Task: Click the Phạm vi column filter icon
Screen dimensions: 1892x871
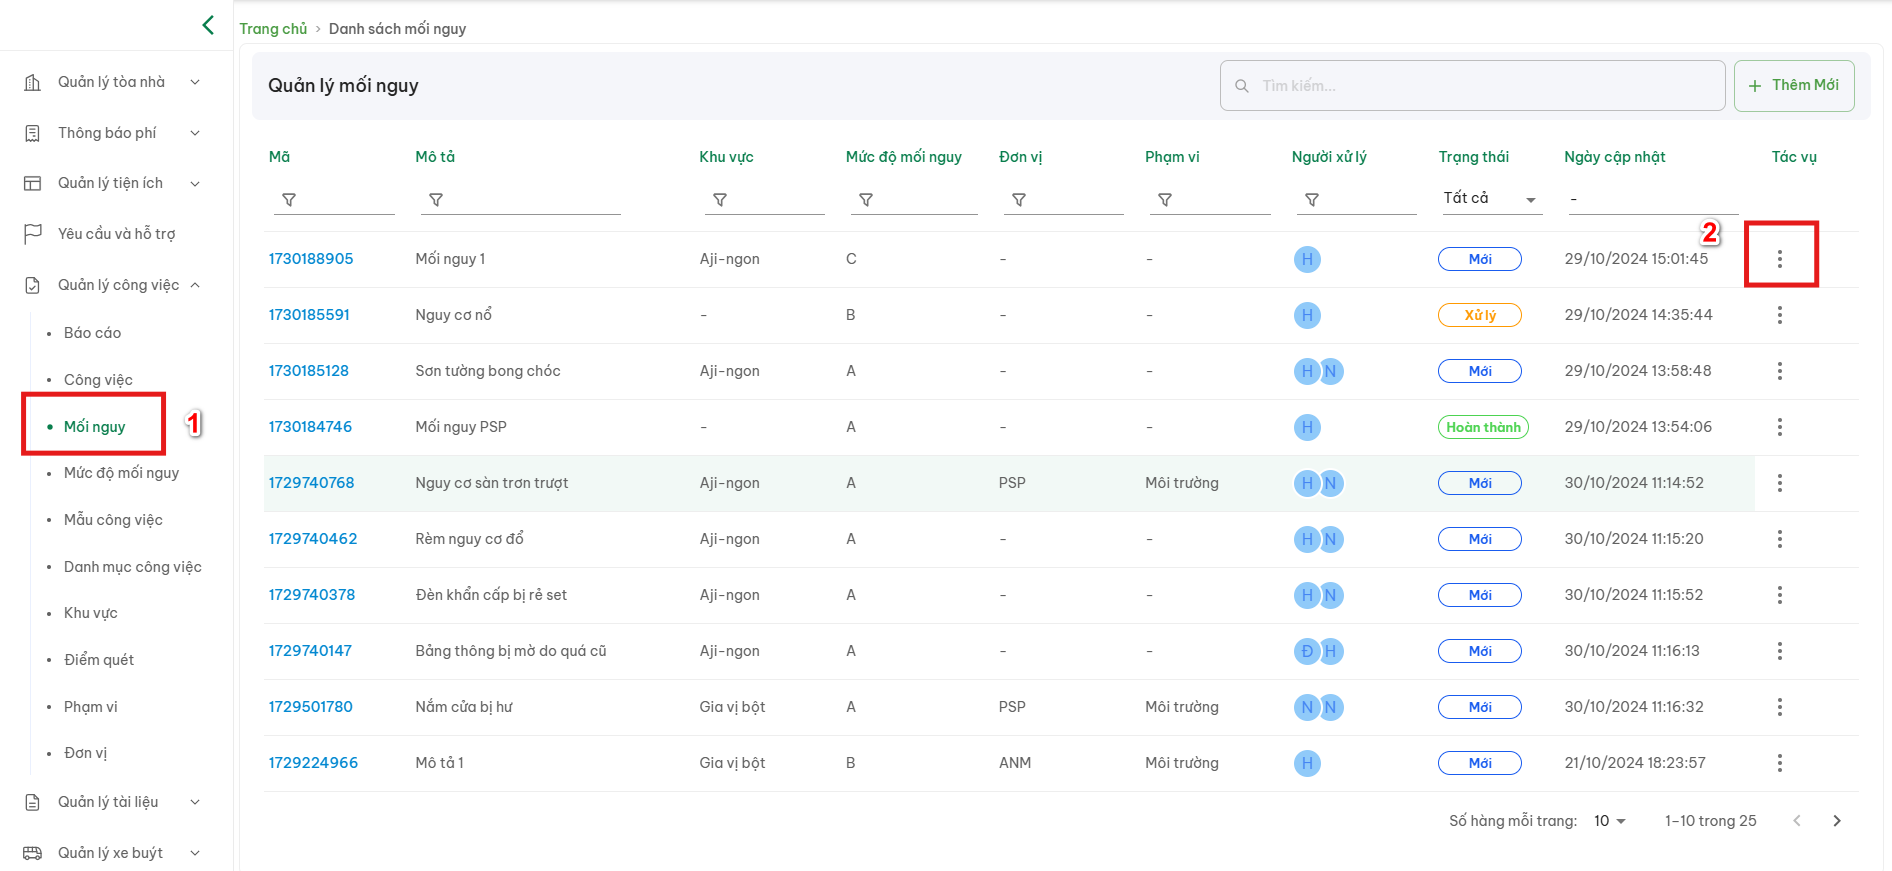Action: tap(1165, 200)
